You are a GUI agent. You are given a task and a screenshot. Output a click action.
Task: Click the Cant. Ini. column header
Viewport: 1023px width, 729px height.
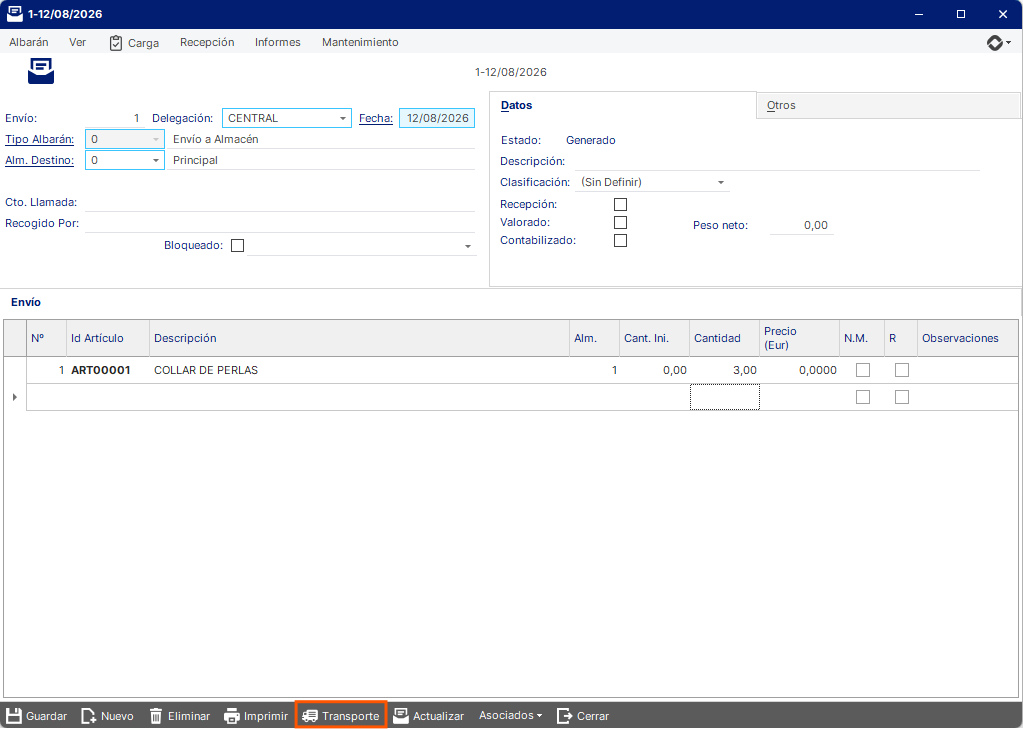click(x=654, y=338)
